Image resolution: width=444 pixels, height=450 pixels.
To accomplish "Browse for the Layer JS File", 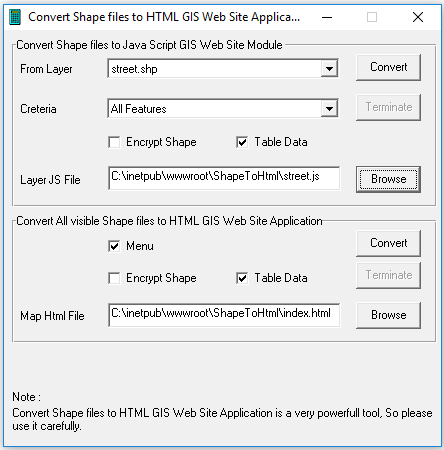I will [388, 179].
